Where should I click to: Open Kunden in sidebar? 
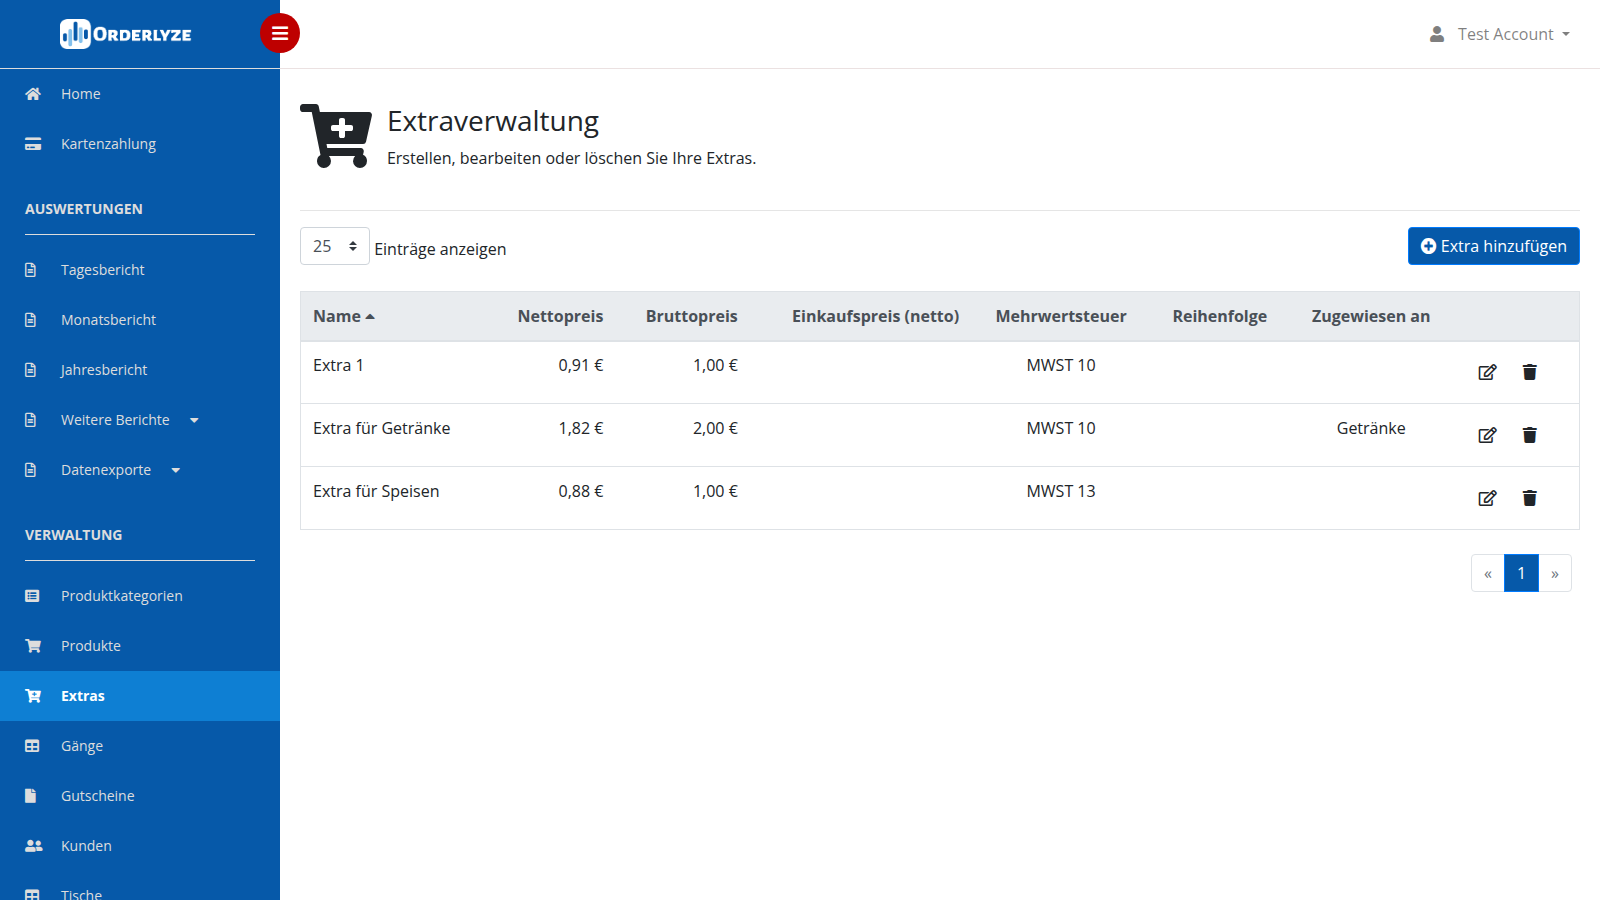point(140,846)
